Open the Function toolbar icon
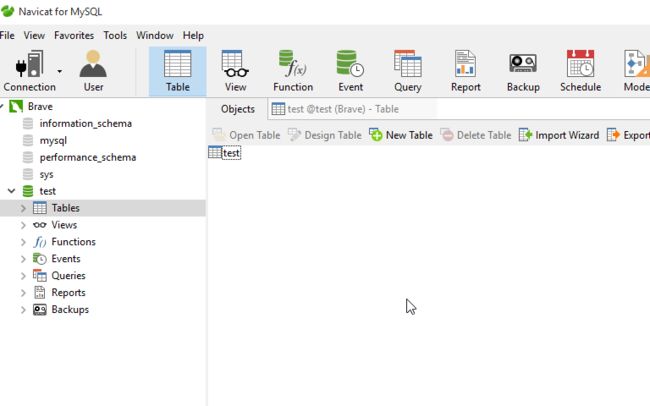 tap(293, 71)
